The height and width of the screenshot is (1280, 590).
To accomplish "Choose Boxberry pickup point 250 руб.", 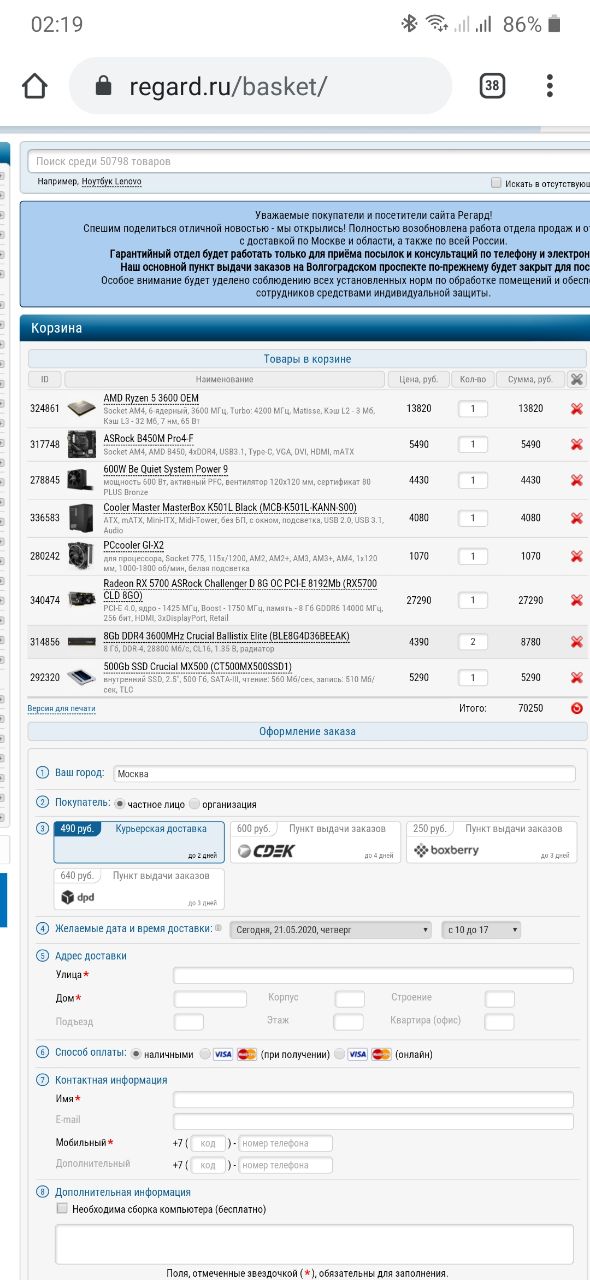I will (491, 842).
